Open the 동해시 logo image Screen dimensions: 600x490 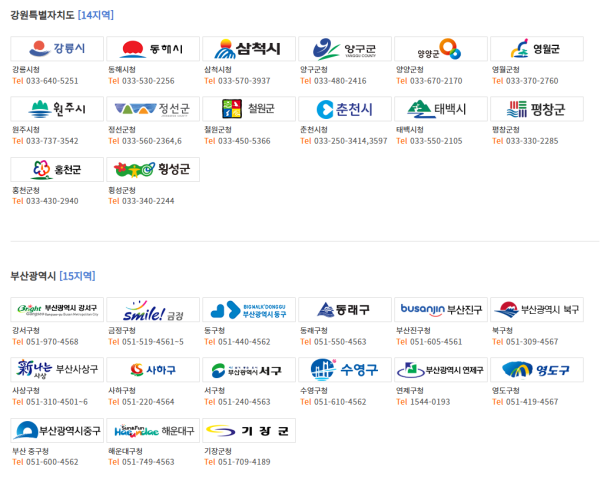153,49
